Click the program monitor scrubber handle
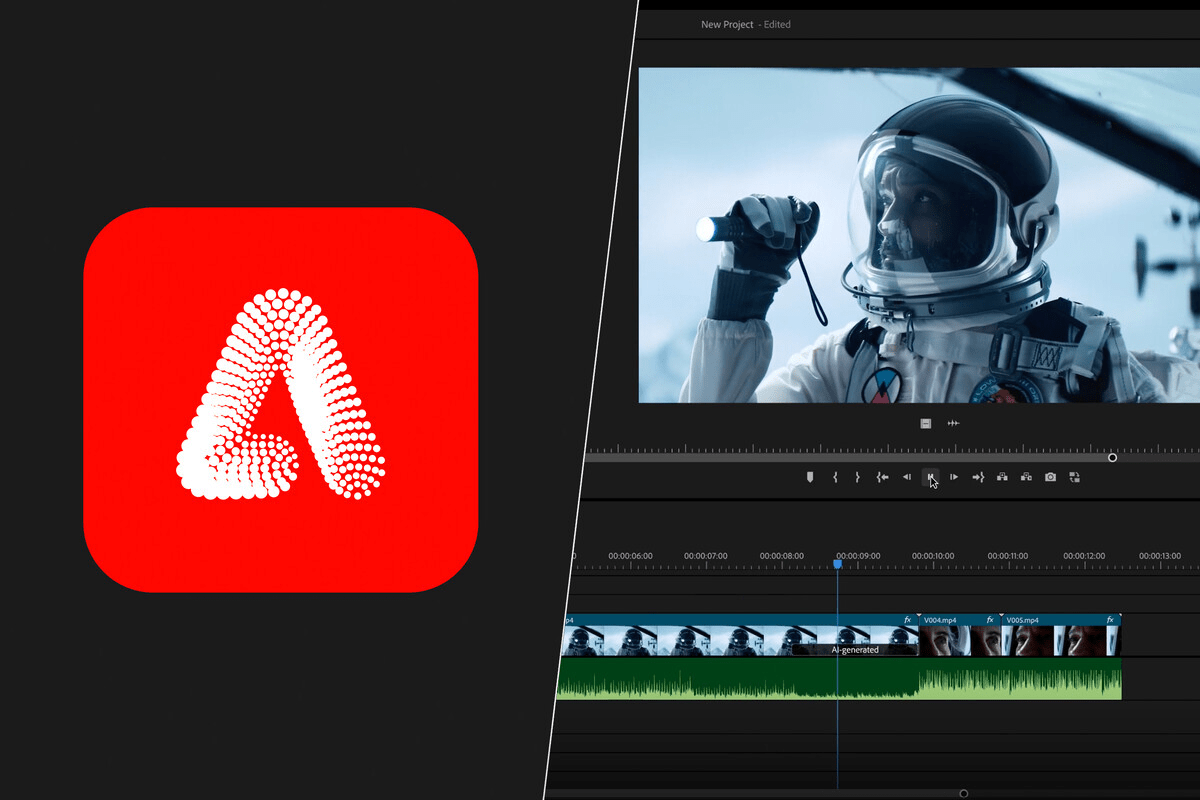The height and width of the screenshot is (800, 1200). click(1112, 457)
